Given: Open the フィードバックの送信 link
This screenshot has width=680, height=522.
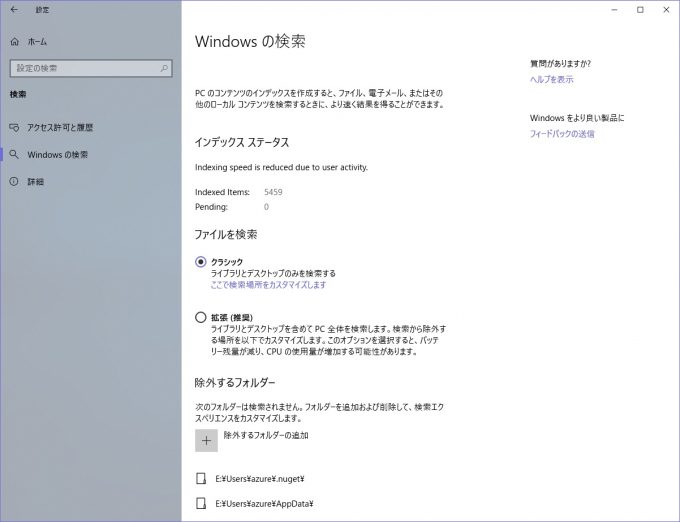Looking at the screenshot, I should (562, 134).
